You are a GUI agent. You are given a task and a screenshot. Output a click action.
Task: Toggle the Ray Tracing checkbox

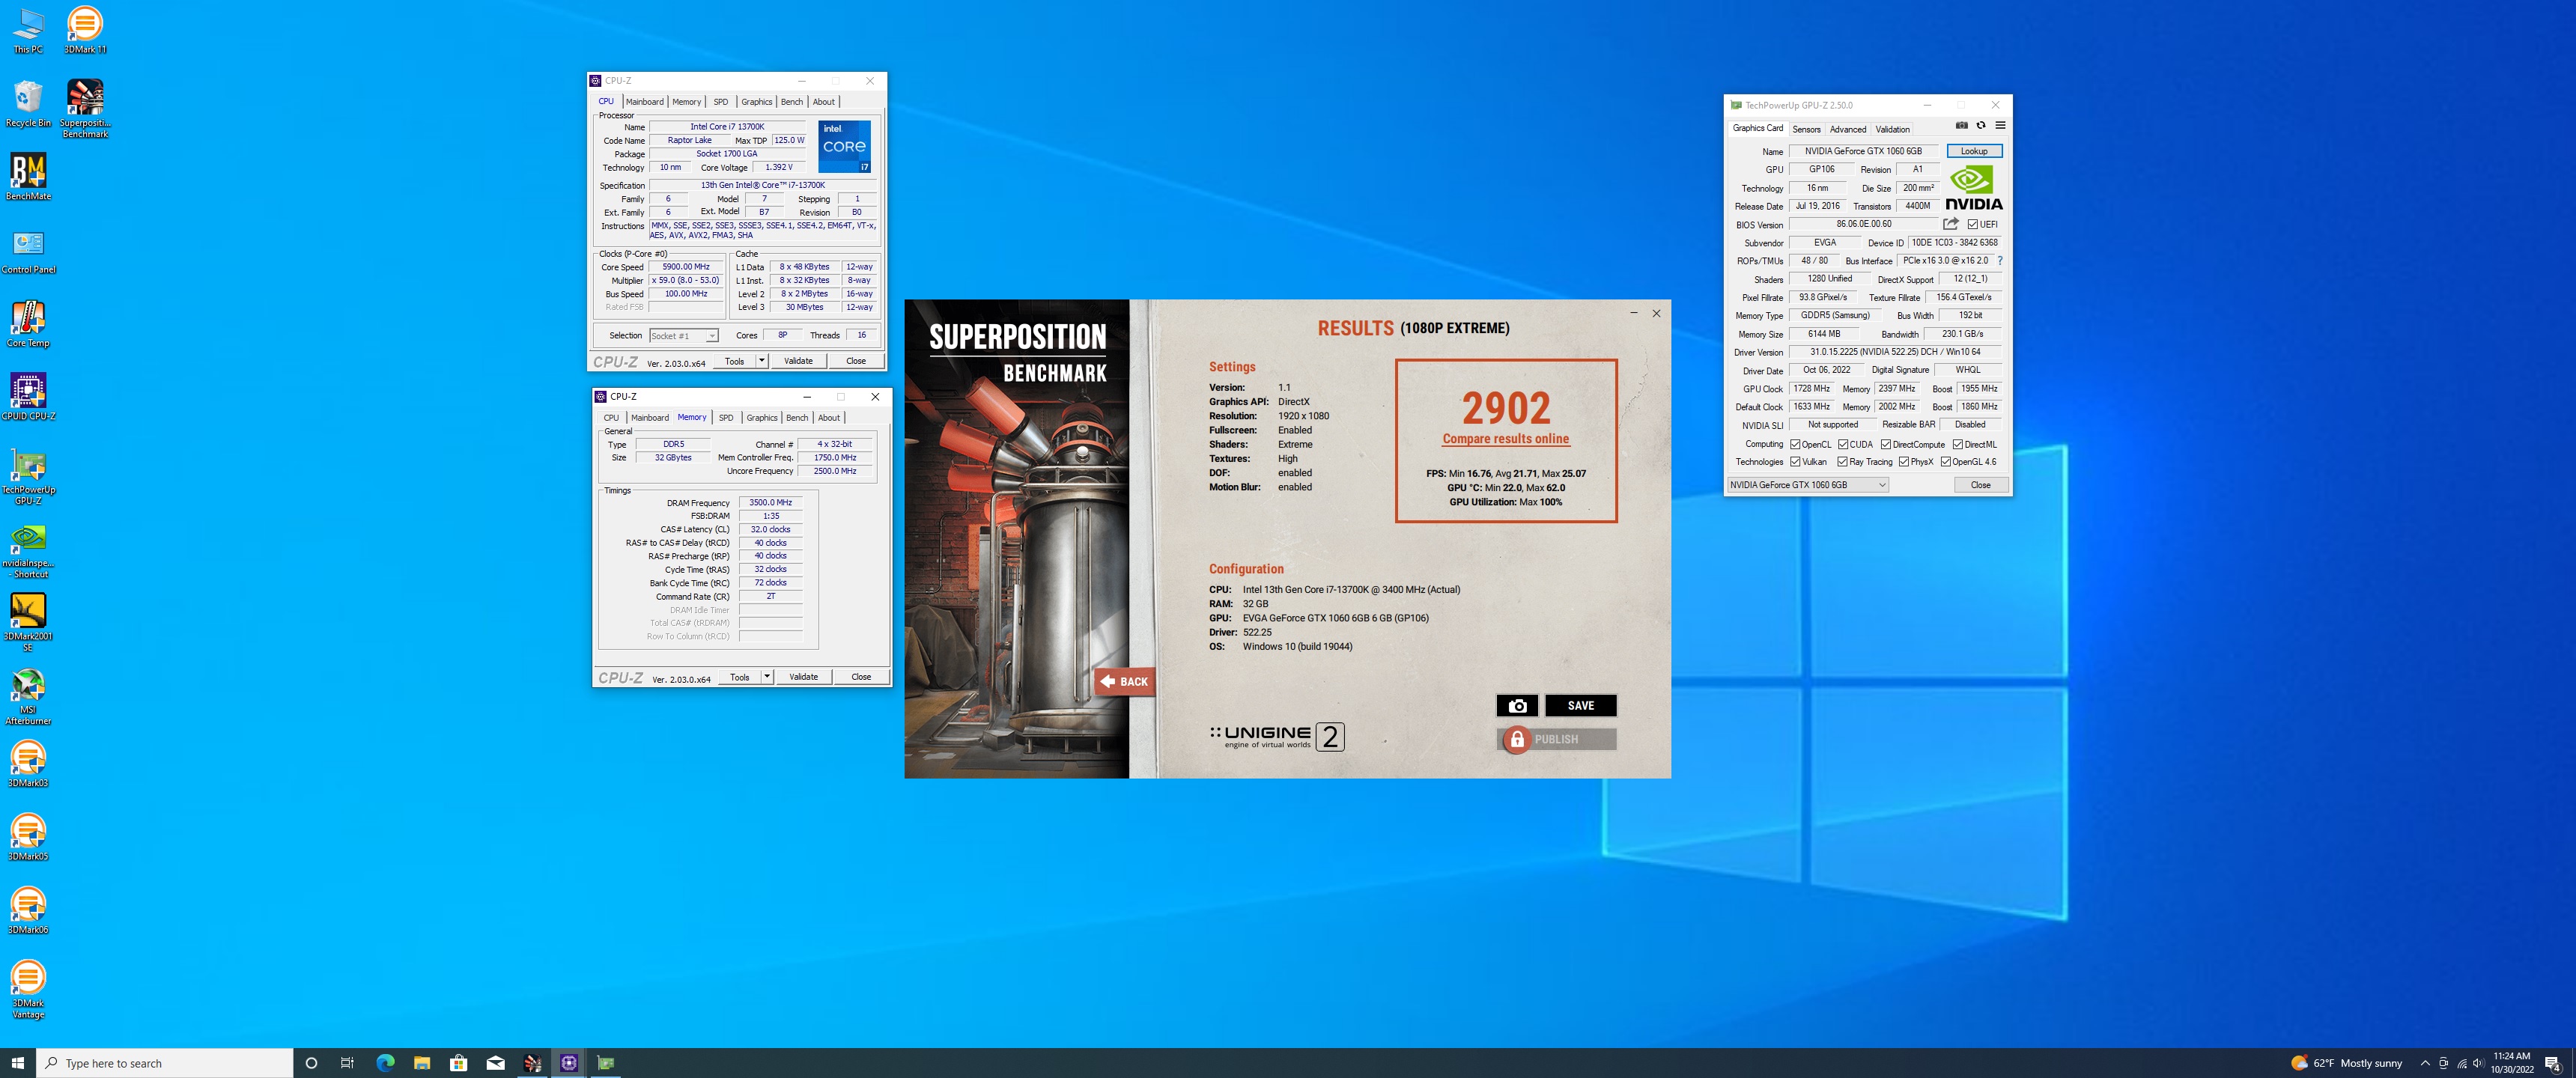[1843, 462]
